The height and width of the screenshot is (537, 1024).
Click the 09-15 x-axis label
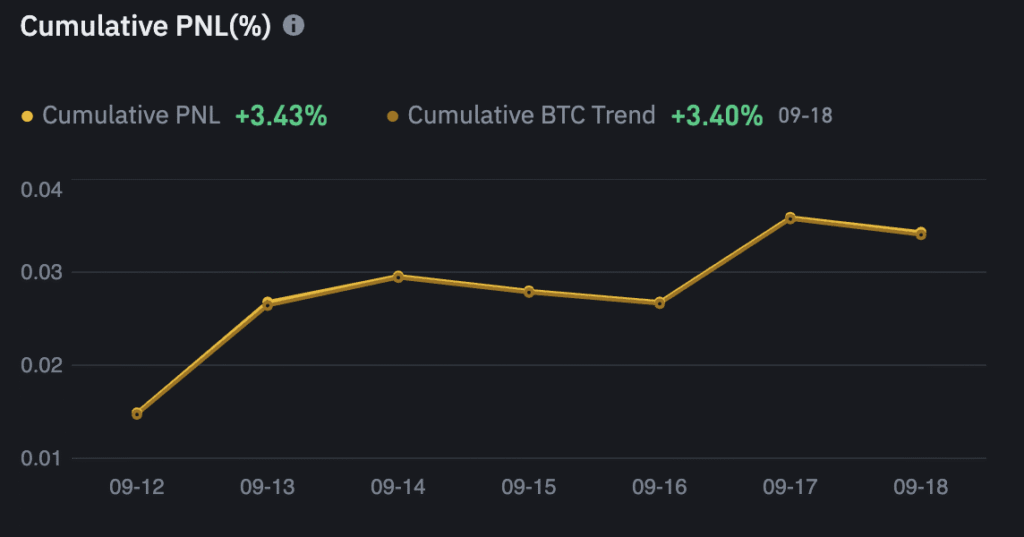click(528, 487)
